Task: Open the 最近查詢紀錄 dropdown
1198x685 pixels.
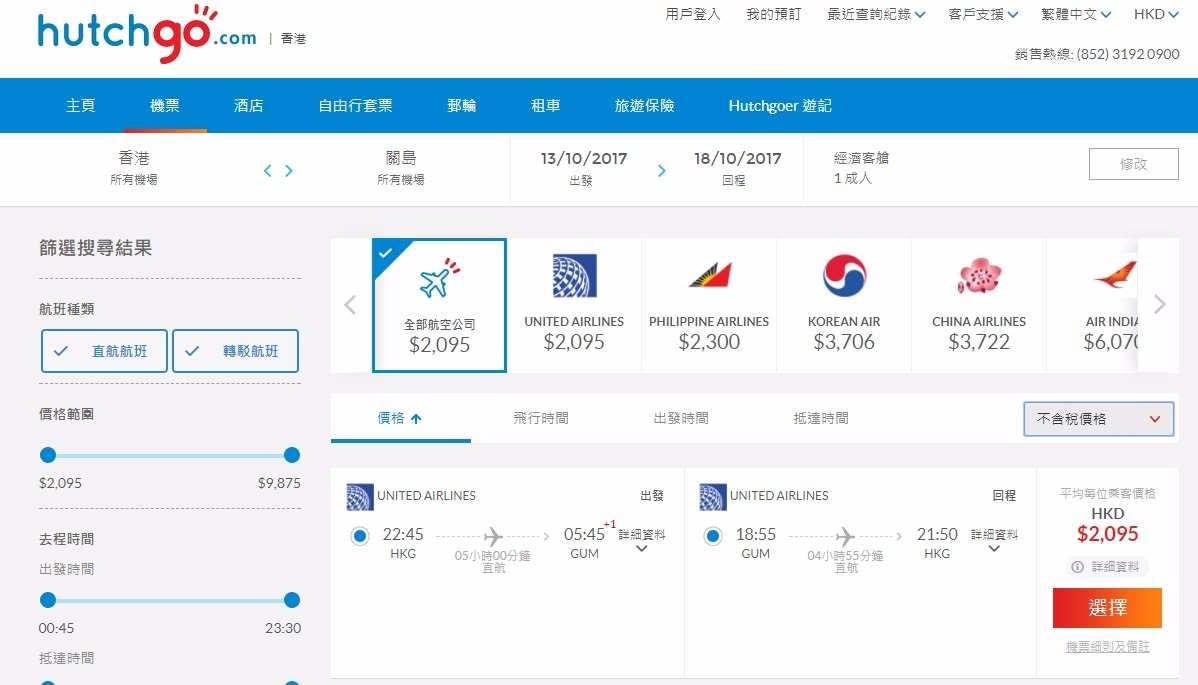Action: 876,14
